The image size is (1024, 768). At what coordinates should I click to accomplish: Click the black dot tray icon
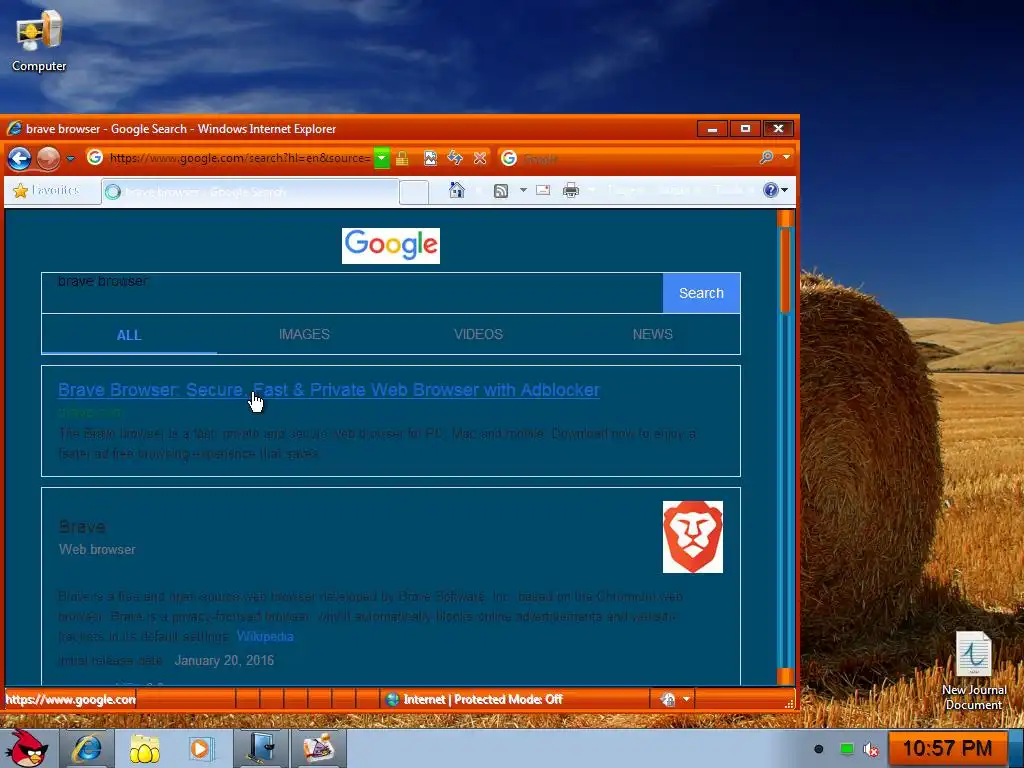tap(819, 749)
